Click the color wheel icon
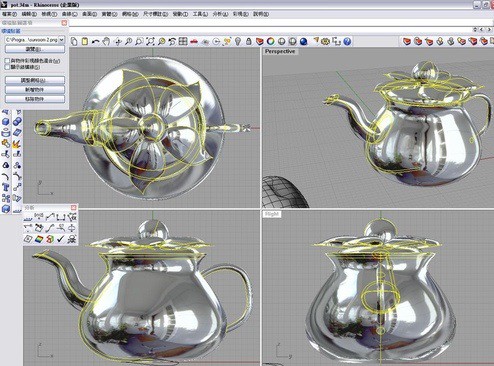The width and height of the screenshot is (494, 366). 271,41
